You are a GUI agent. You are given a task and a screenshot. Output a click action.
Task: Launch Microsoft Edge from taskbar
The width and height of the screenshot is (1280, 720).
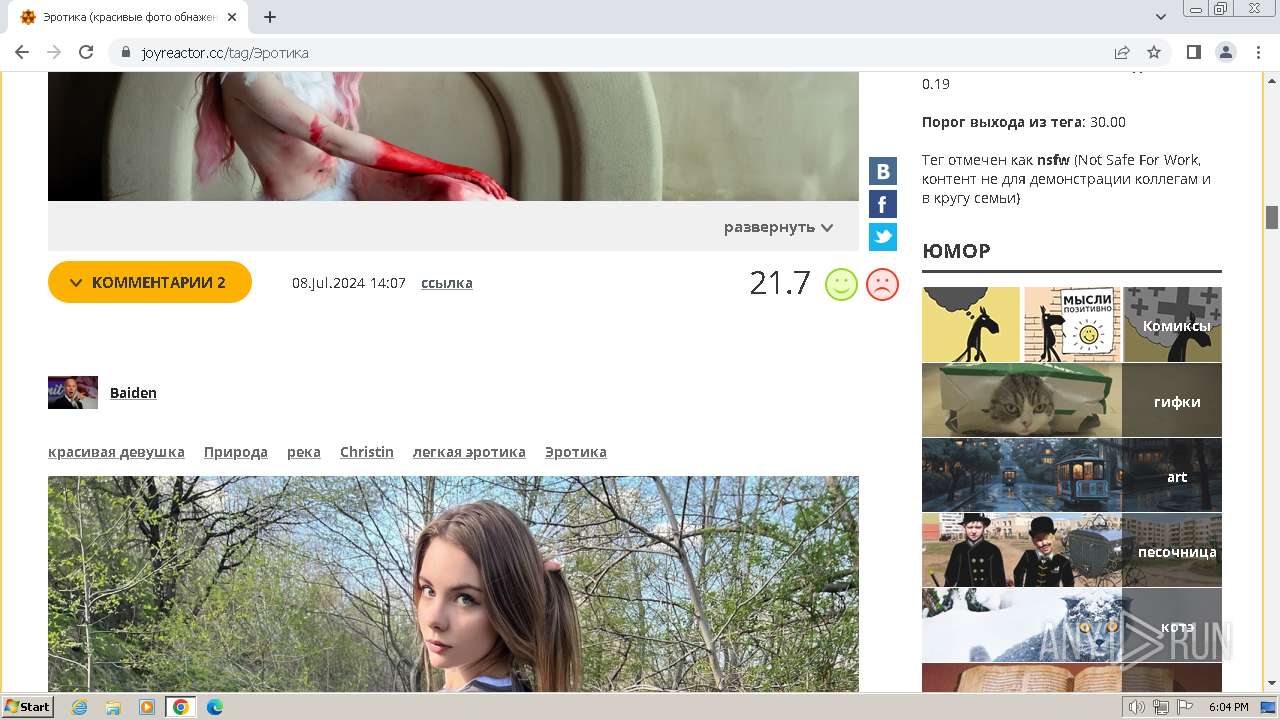(x=214, y=707)
